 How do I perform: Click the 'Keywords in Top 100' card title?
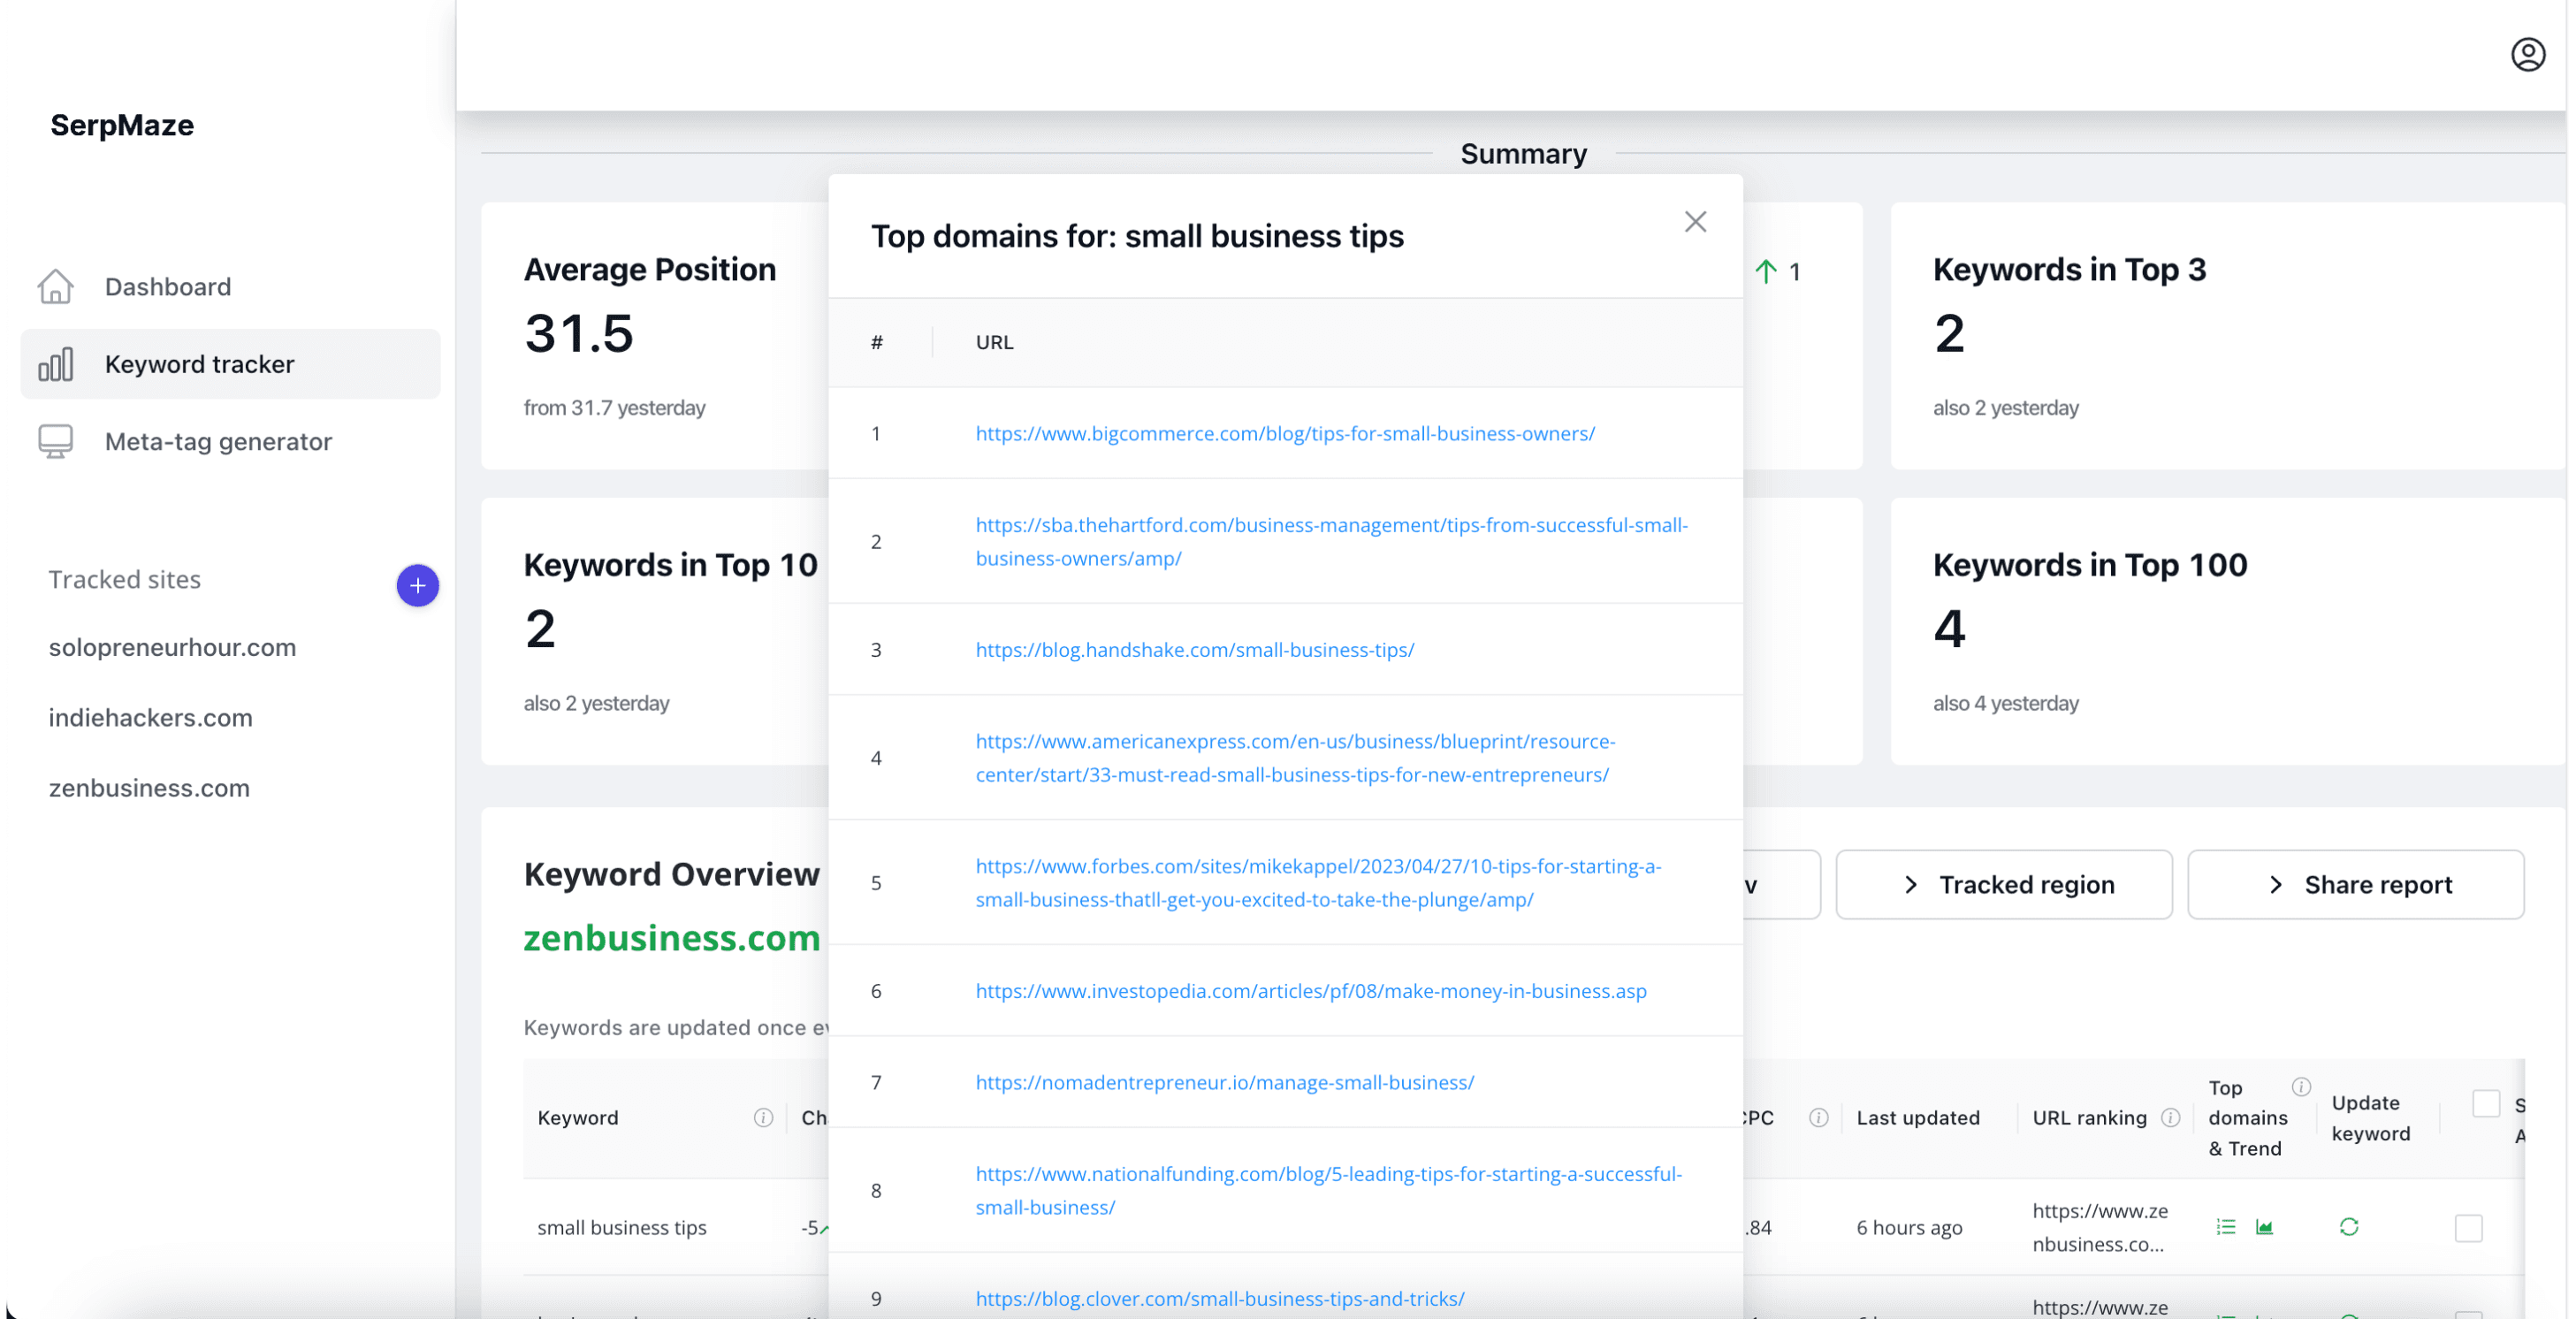click(2089, 565)
